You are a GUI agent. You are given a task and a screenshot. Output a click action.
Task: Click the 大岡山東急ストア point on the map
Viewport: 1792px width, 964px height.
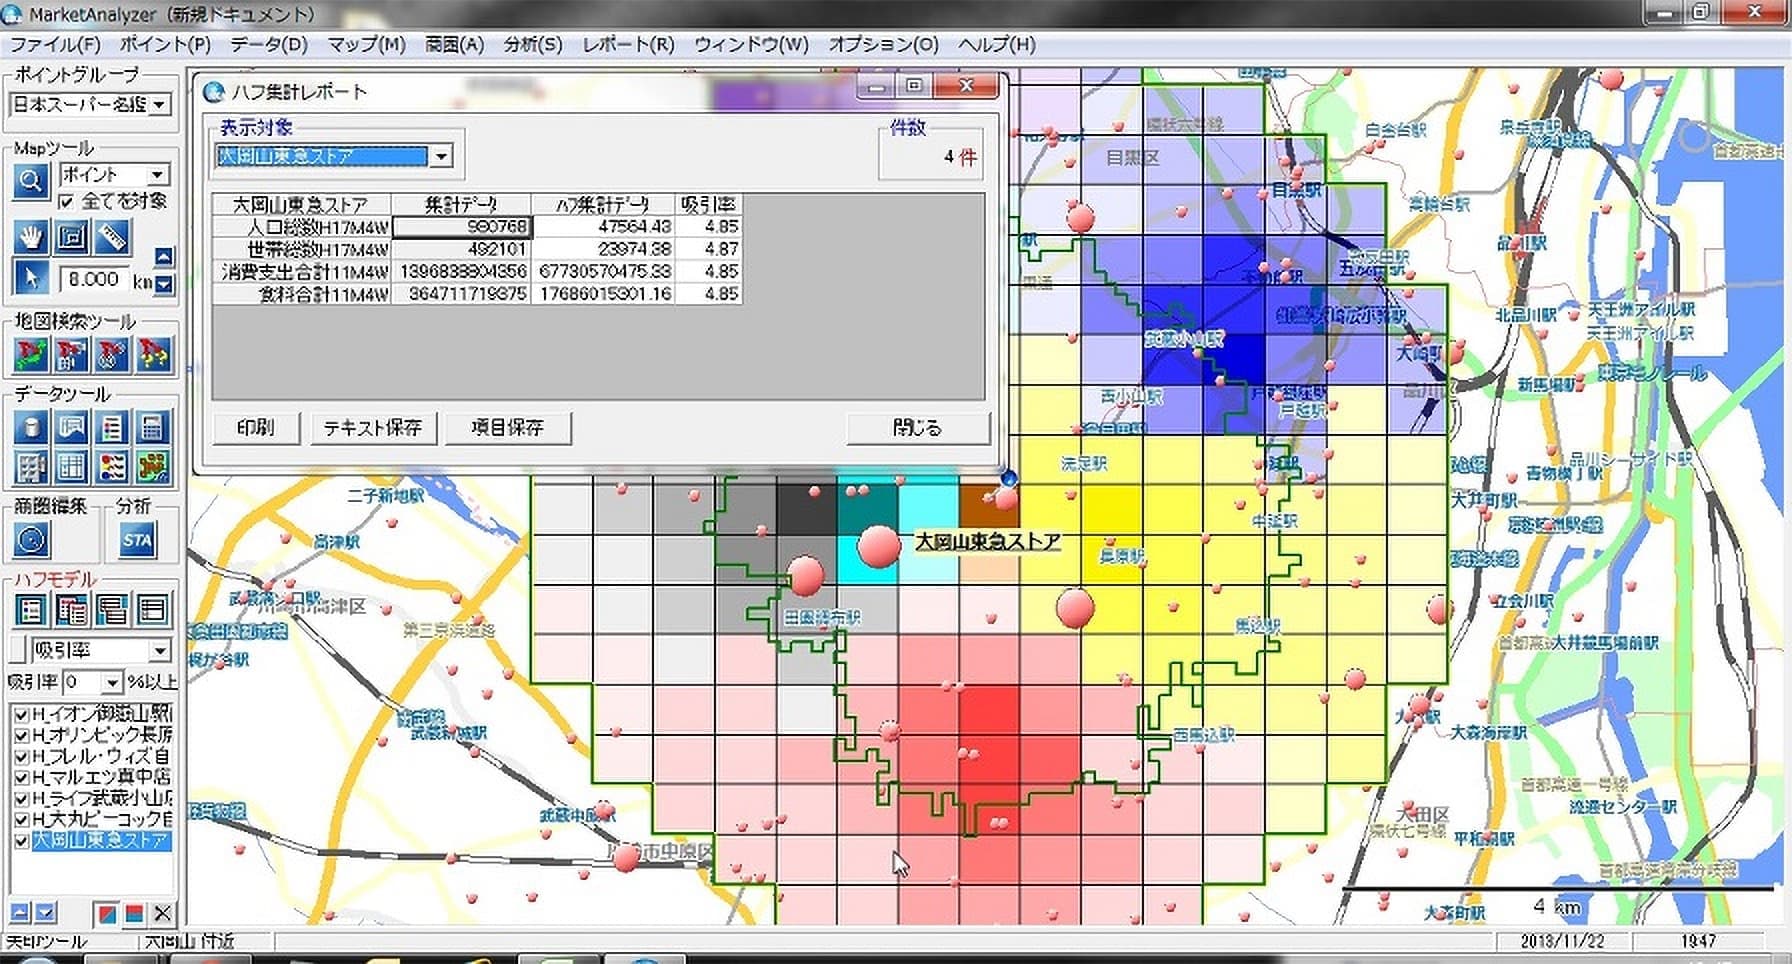pos(879,546)
